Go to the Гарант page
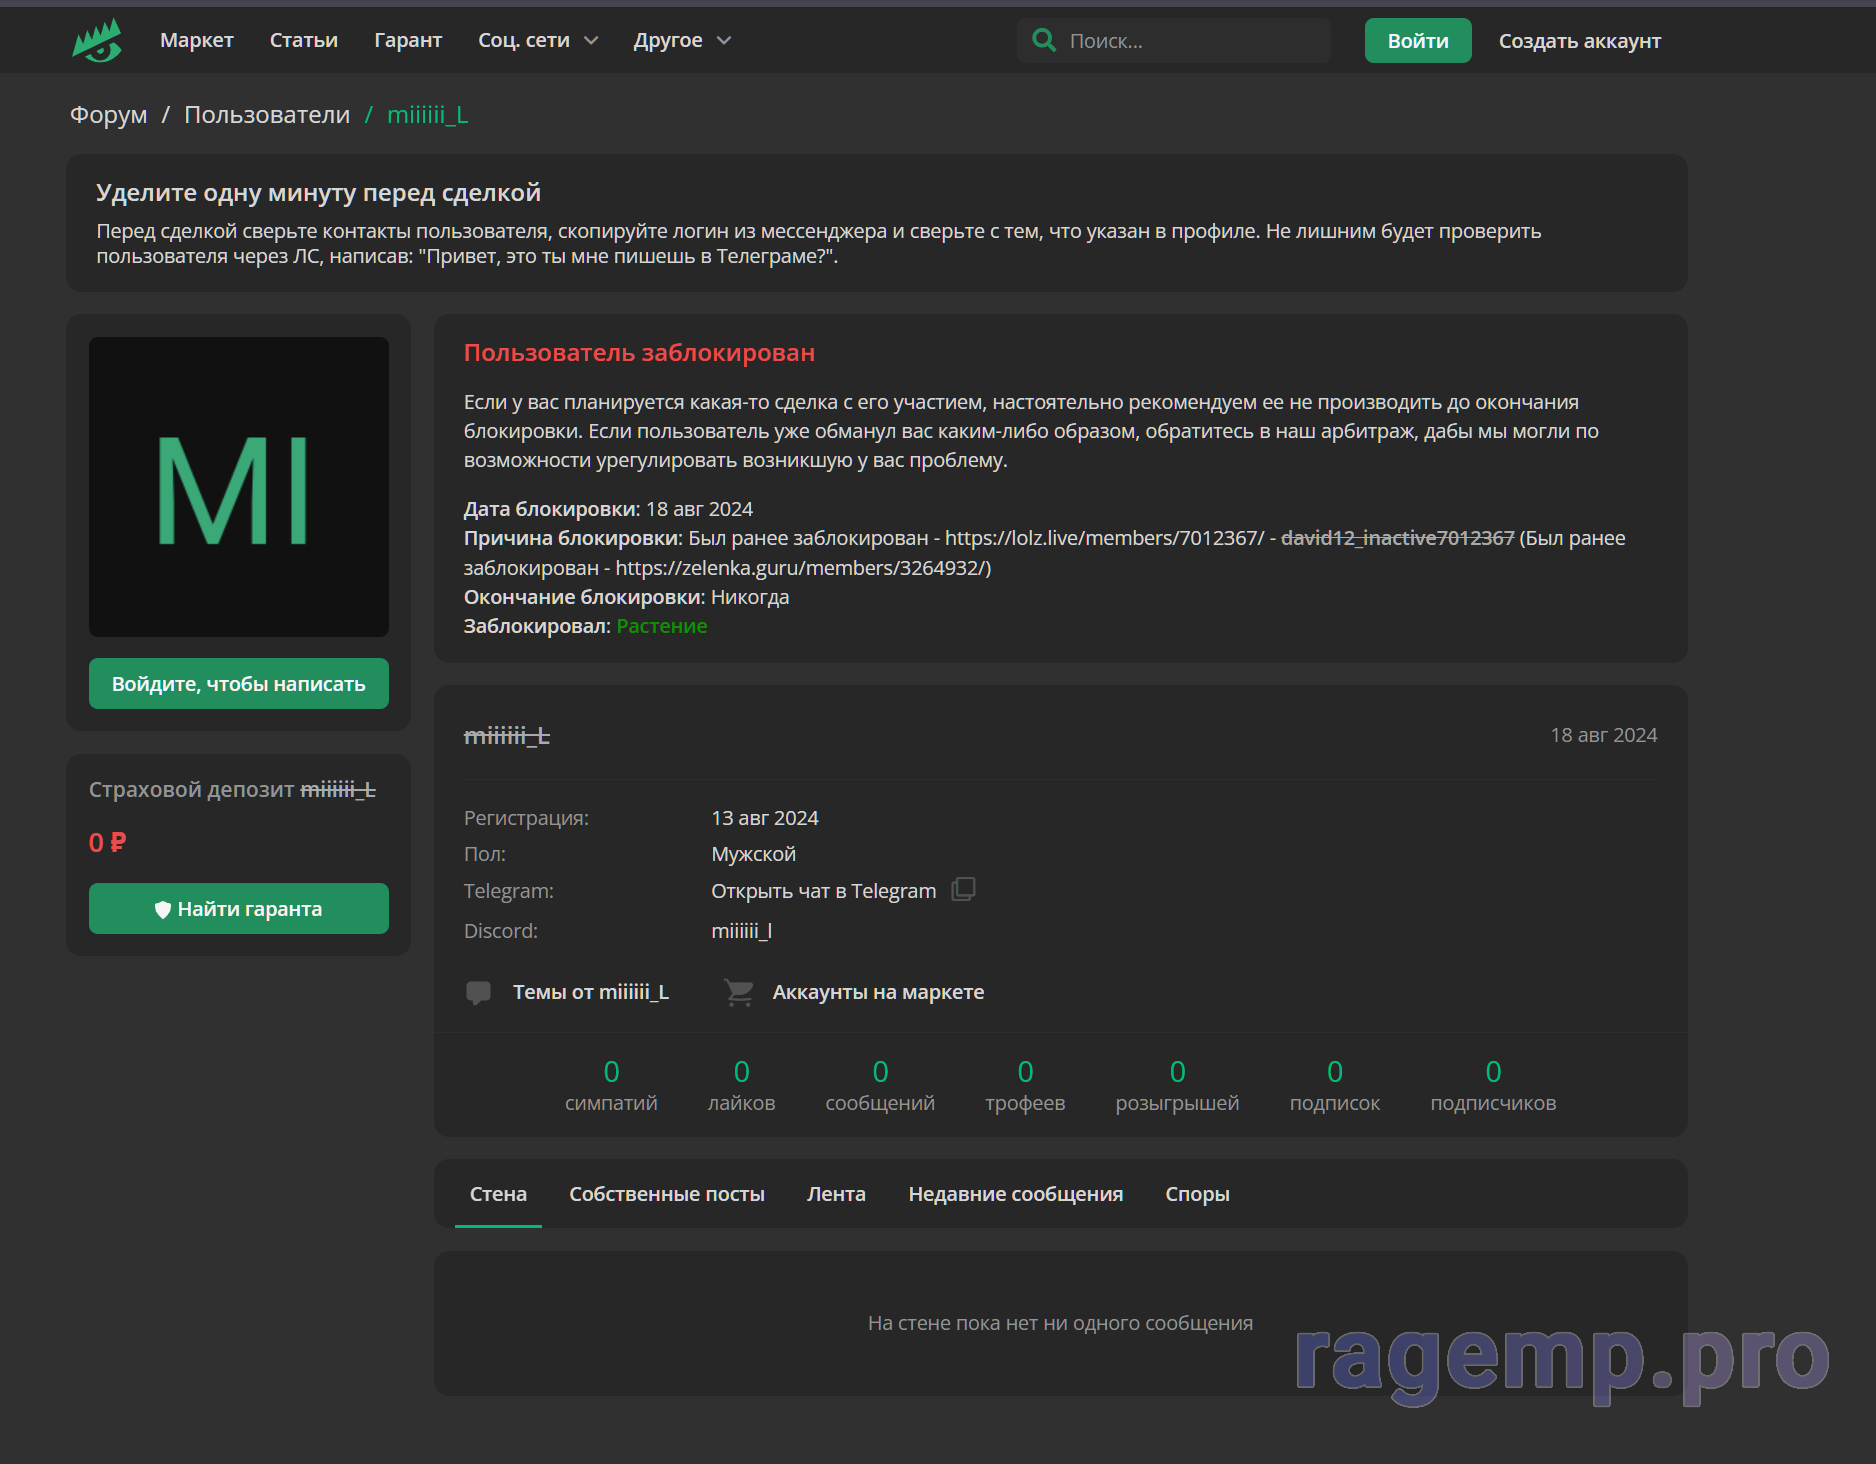The width and height of the screenshot is (1876, 1464). [x=408, y=41]
